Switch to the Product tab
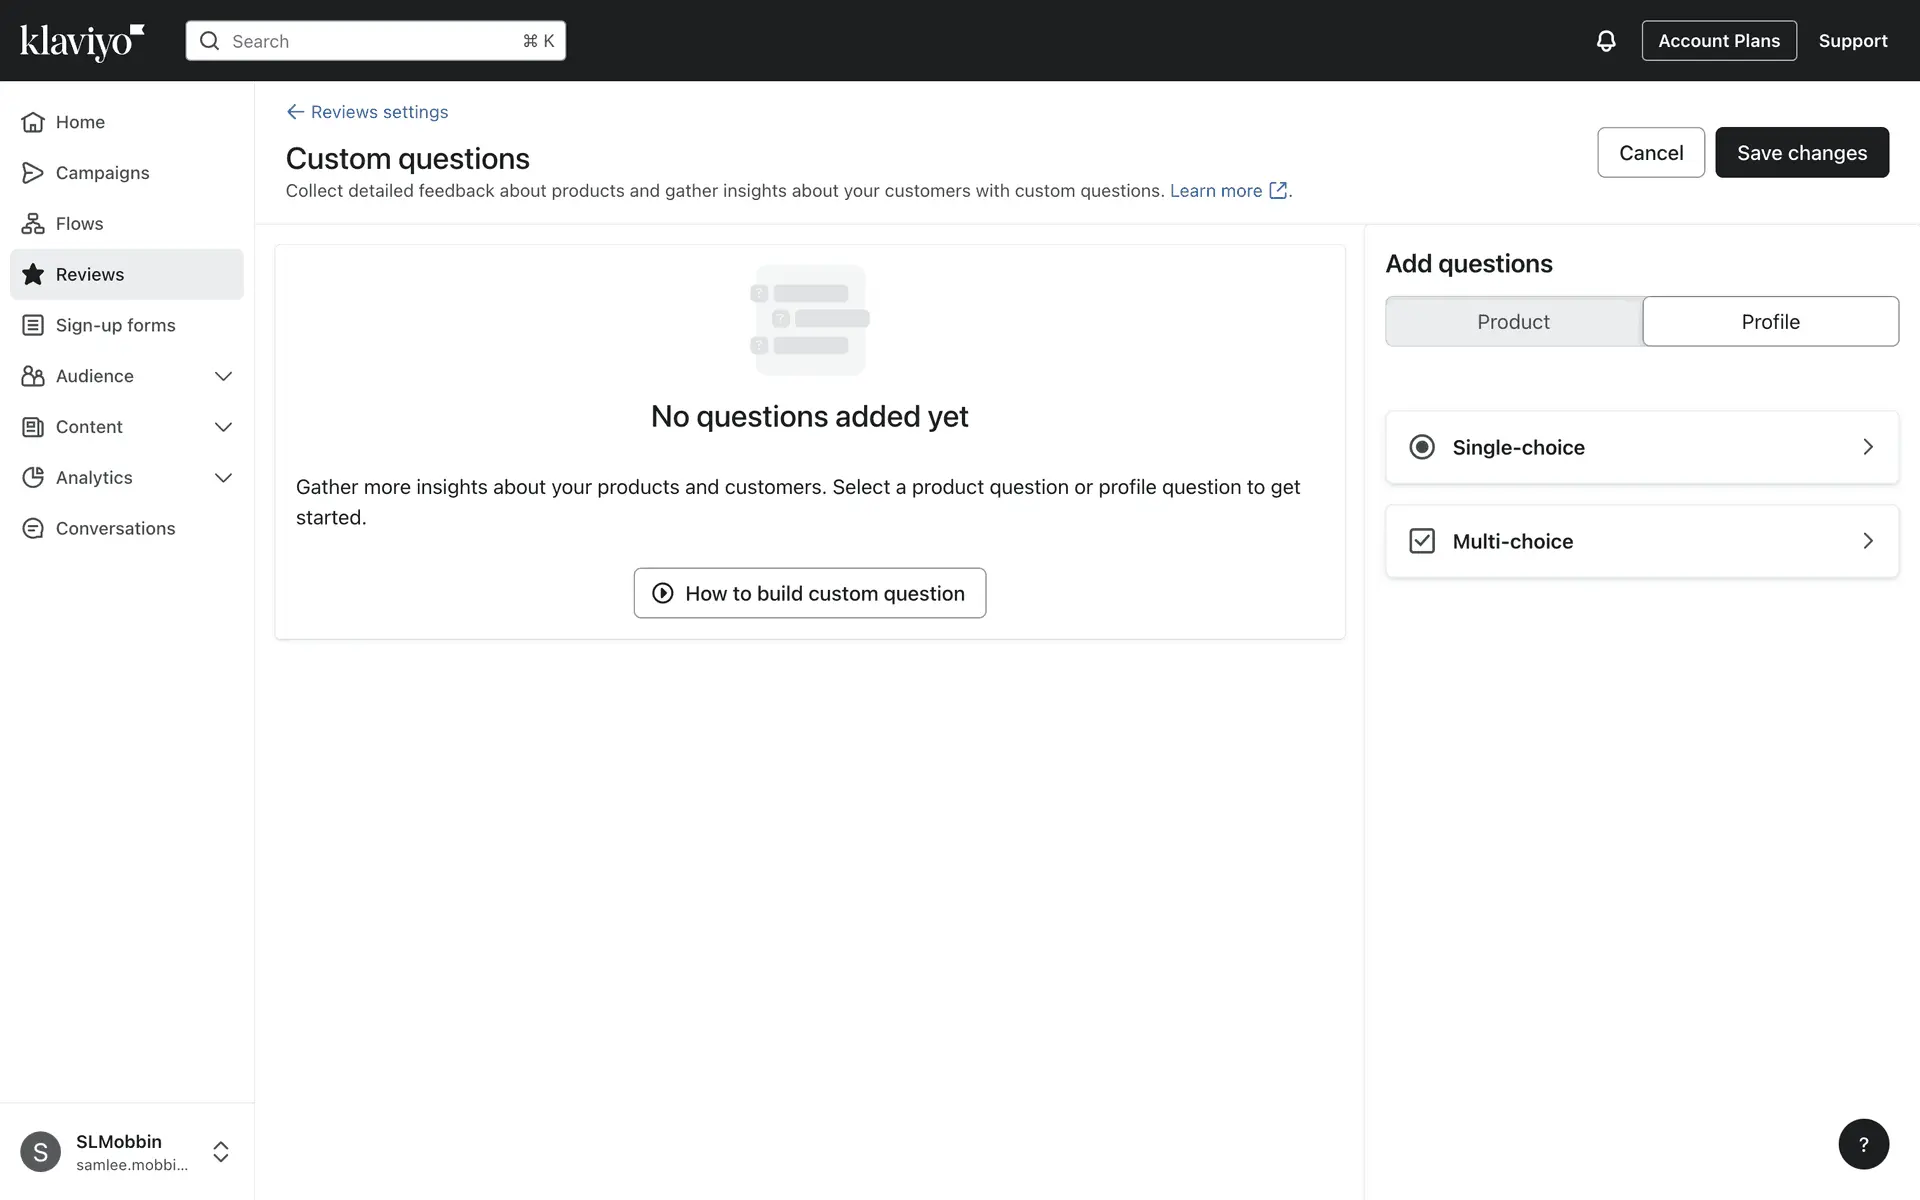Screen dimensions: 1920x1200 [1513, 322]
